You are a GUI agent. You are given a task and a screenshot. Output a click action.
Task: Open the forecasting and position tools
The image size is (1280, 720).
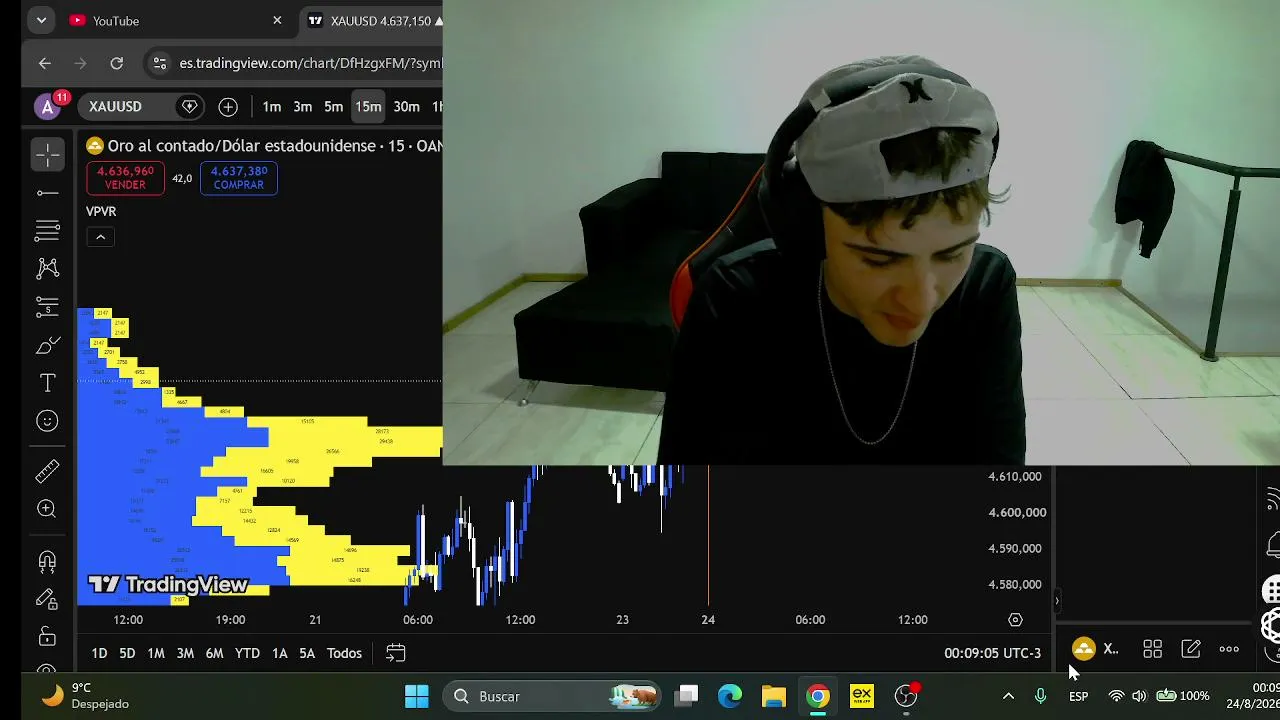47,307
